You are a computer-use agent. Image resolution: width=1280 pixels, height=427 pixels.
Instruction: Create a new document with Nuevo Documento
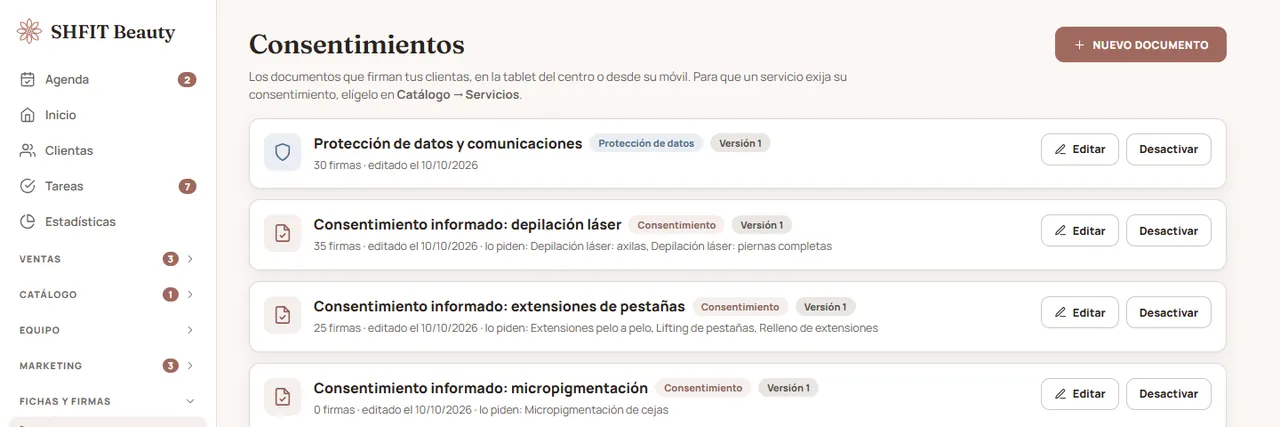pos(1141,45)
